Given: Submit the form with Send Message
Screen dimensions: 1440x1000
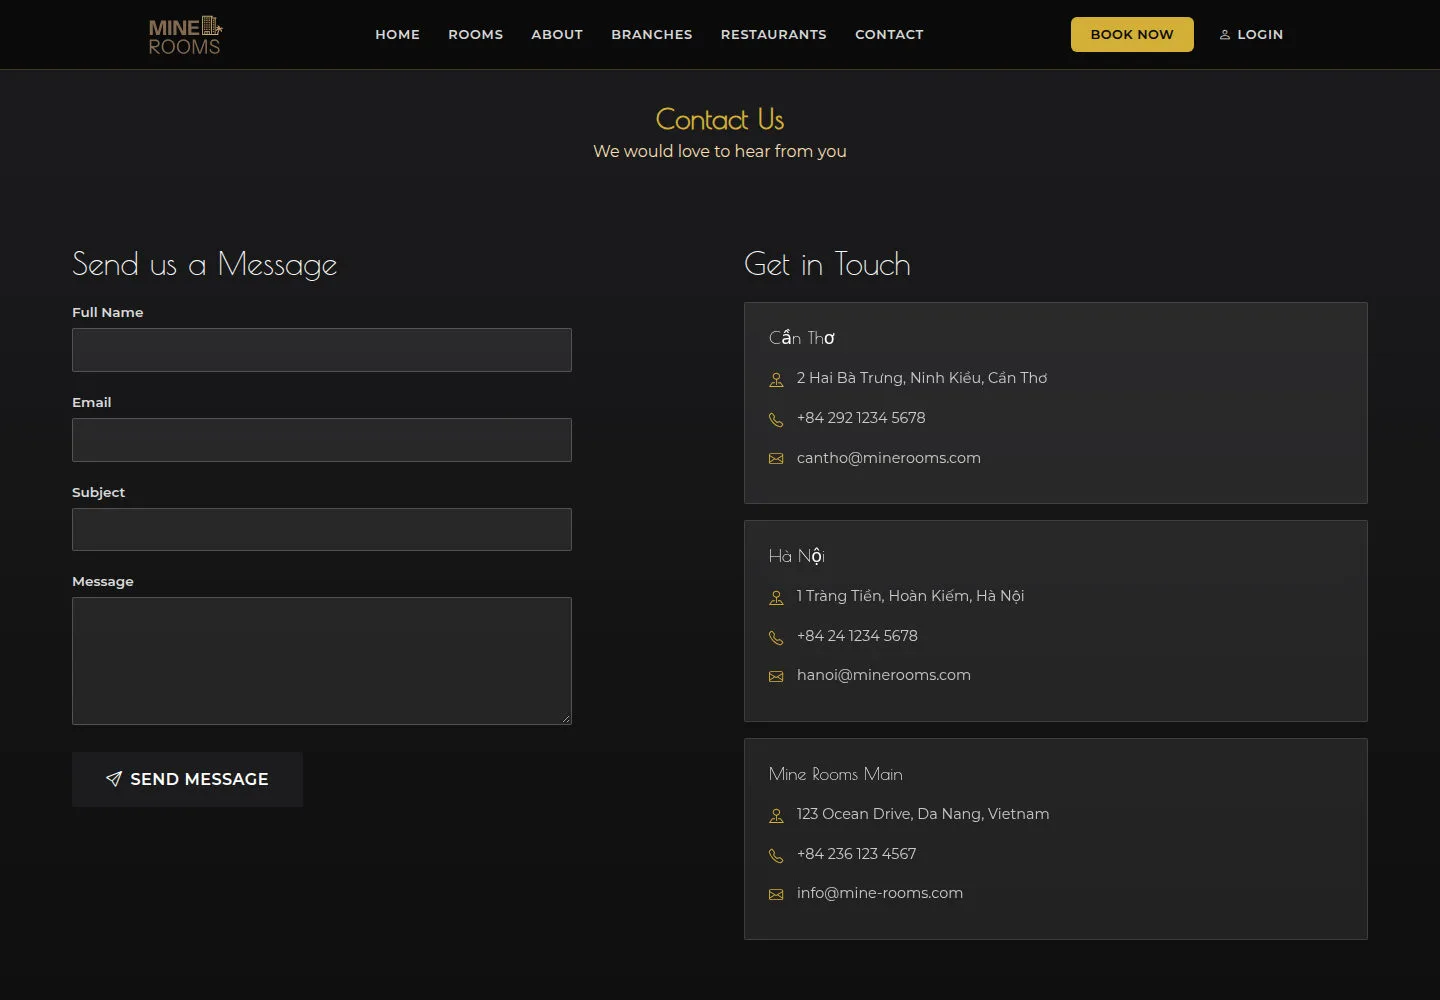Looking at the screenshot, I should pyautogui.click(x=187, y=779).
